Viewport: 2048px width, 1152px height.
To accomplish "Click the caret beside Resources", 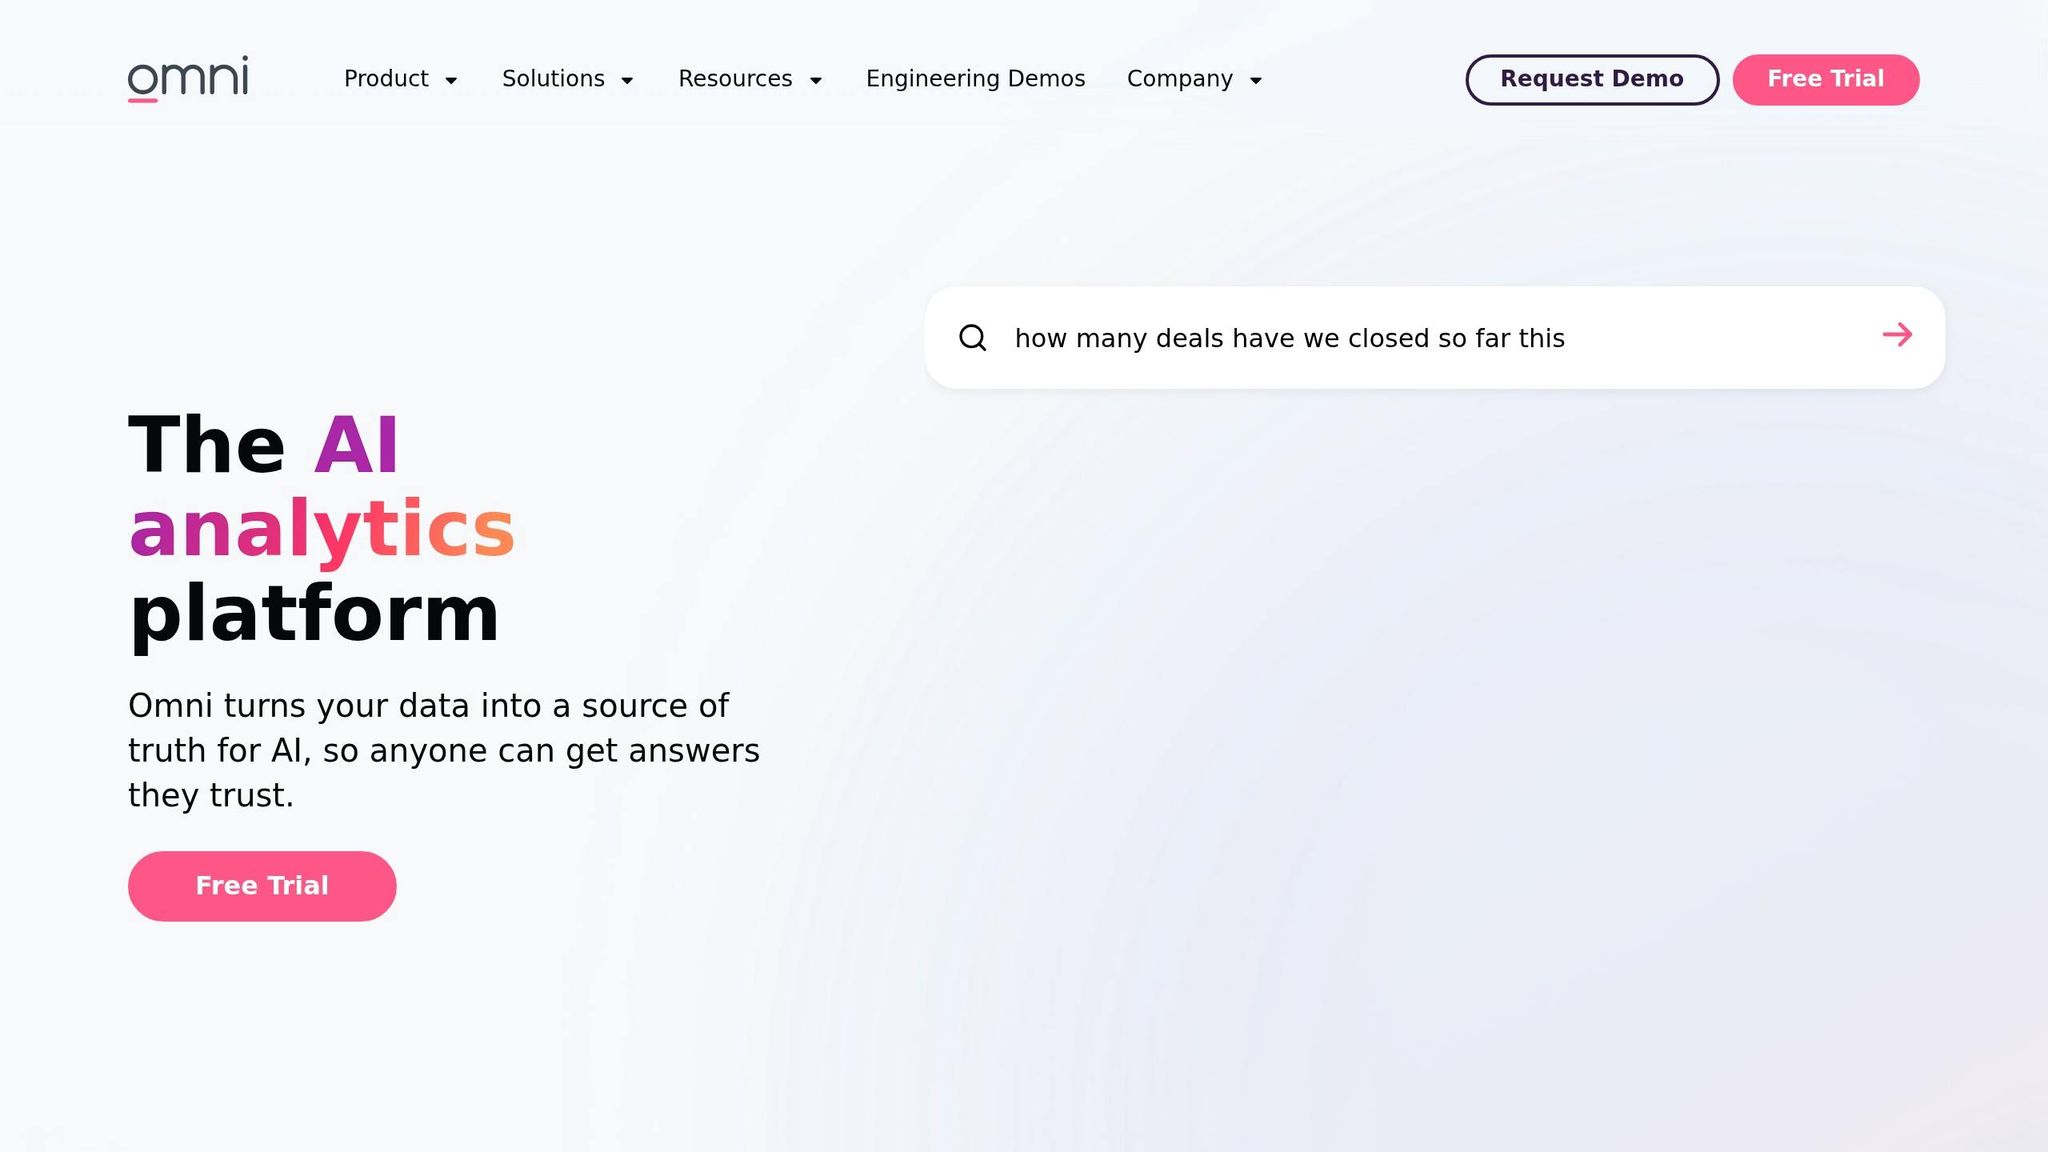I will [x=815, y=81].
